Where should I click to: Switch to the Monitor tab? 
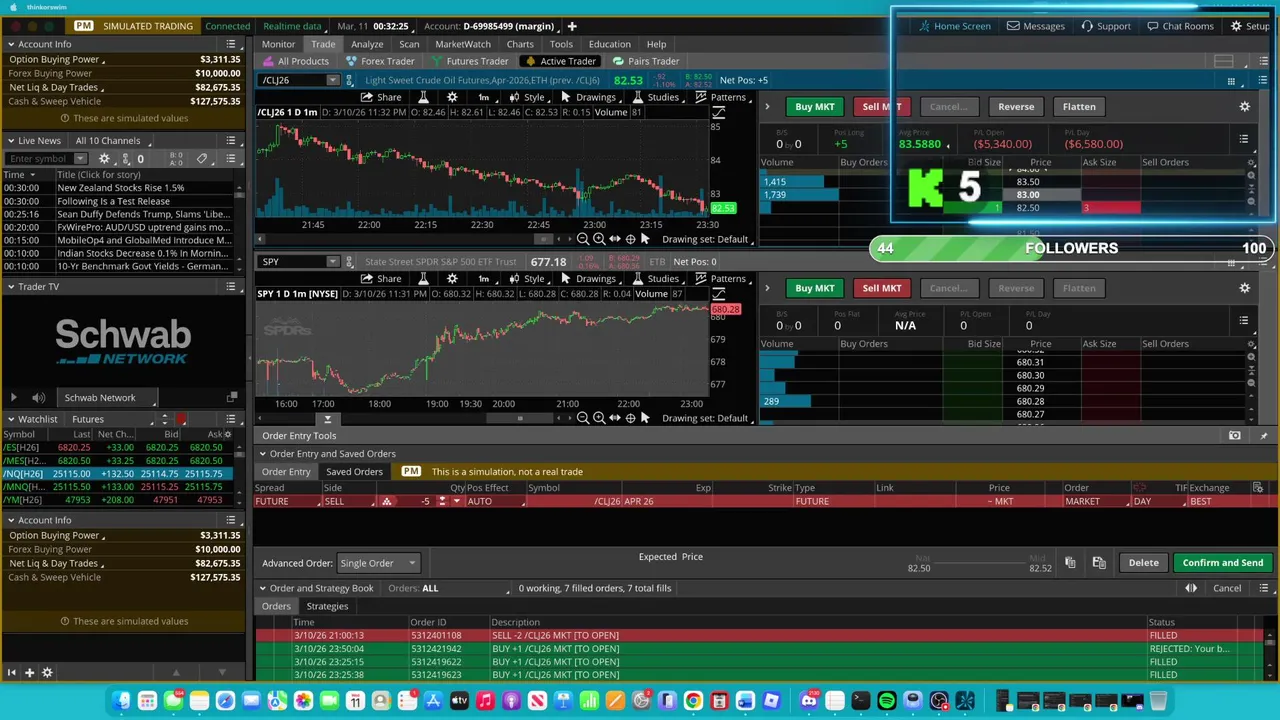(279, 44)
